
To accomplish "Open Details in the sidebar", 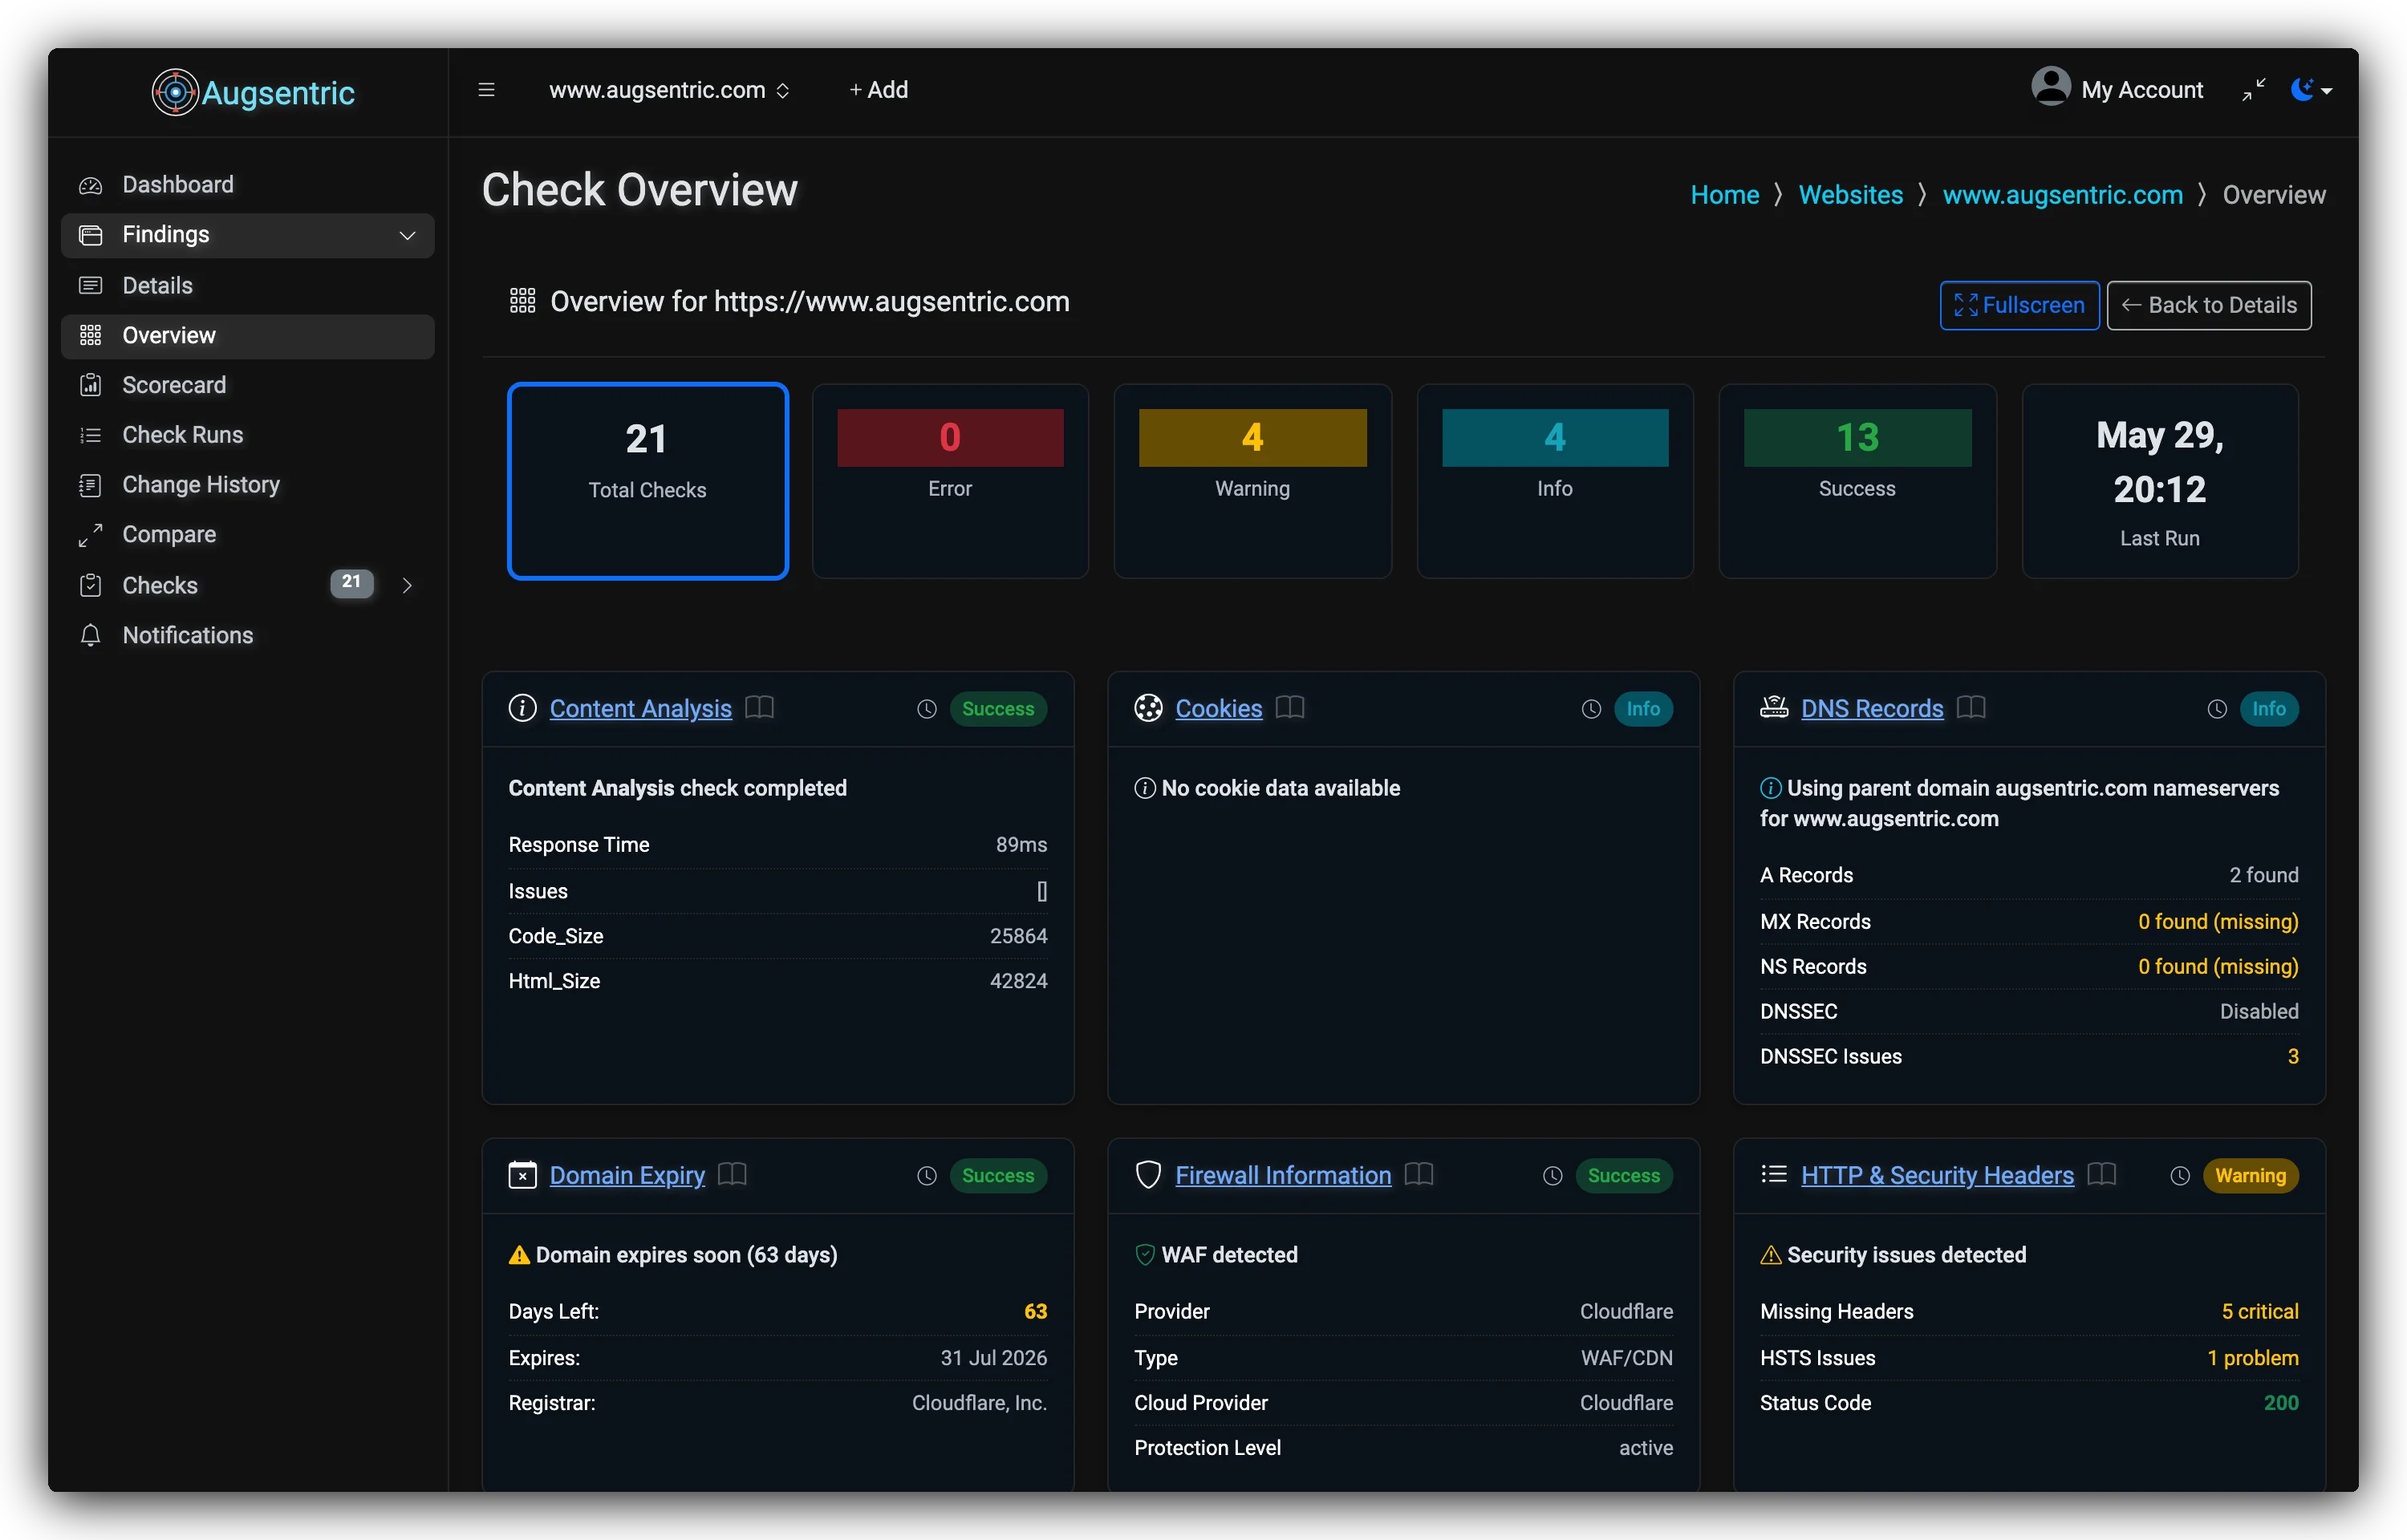I will (x=247, y=286).
